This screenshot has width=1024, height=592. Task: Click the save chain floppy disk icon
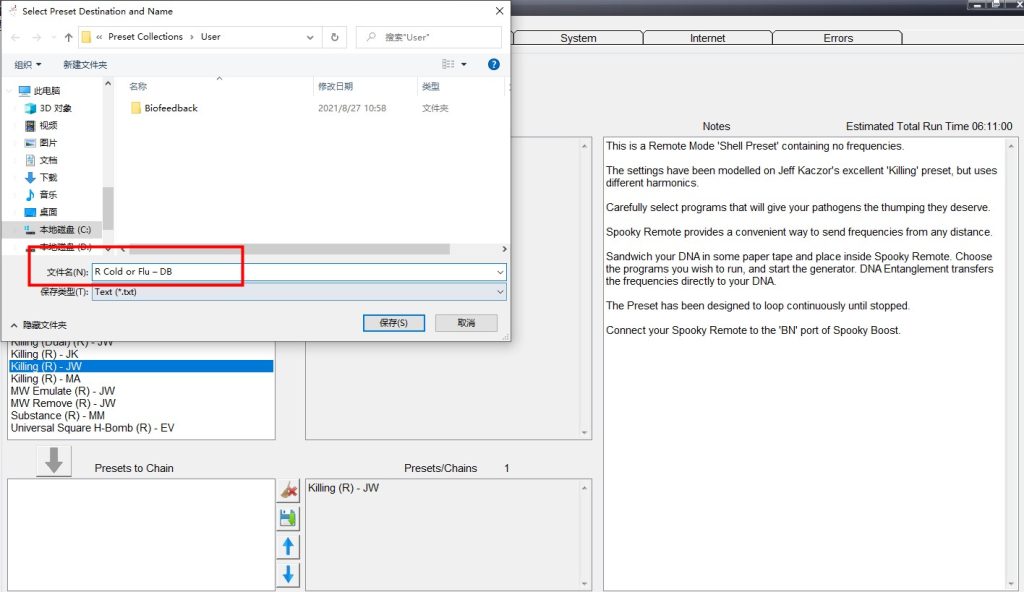(x=288, y=518)
